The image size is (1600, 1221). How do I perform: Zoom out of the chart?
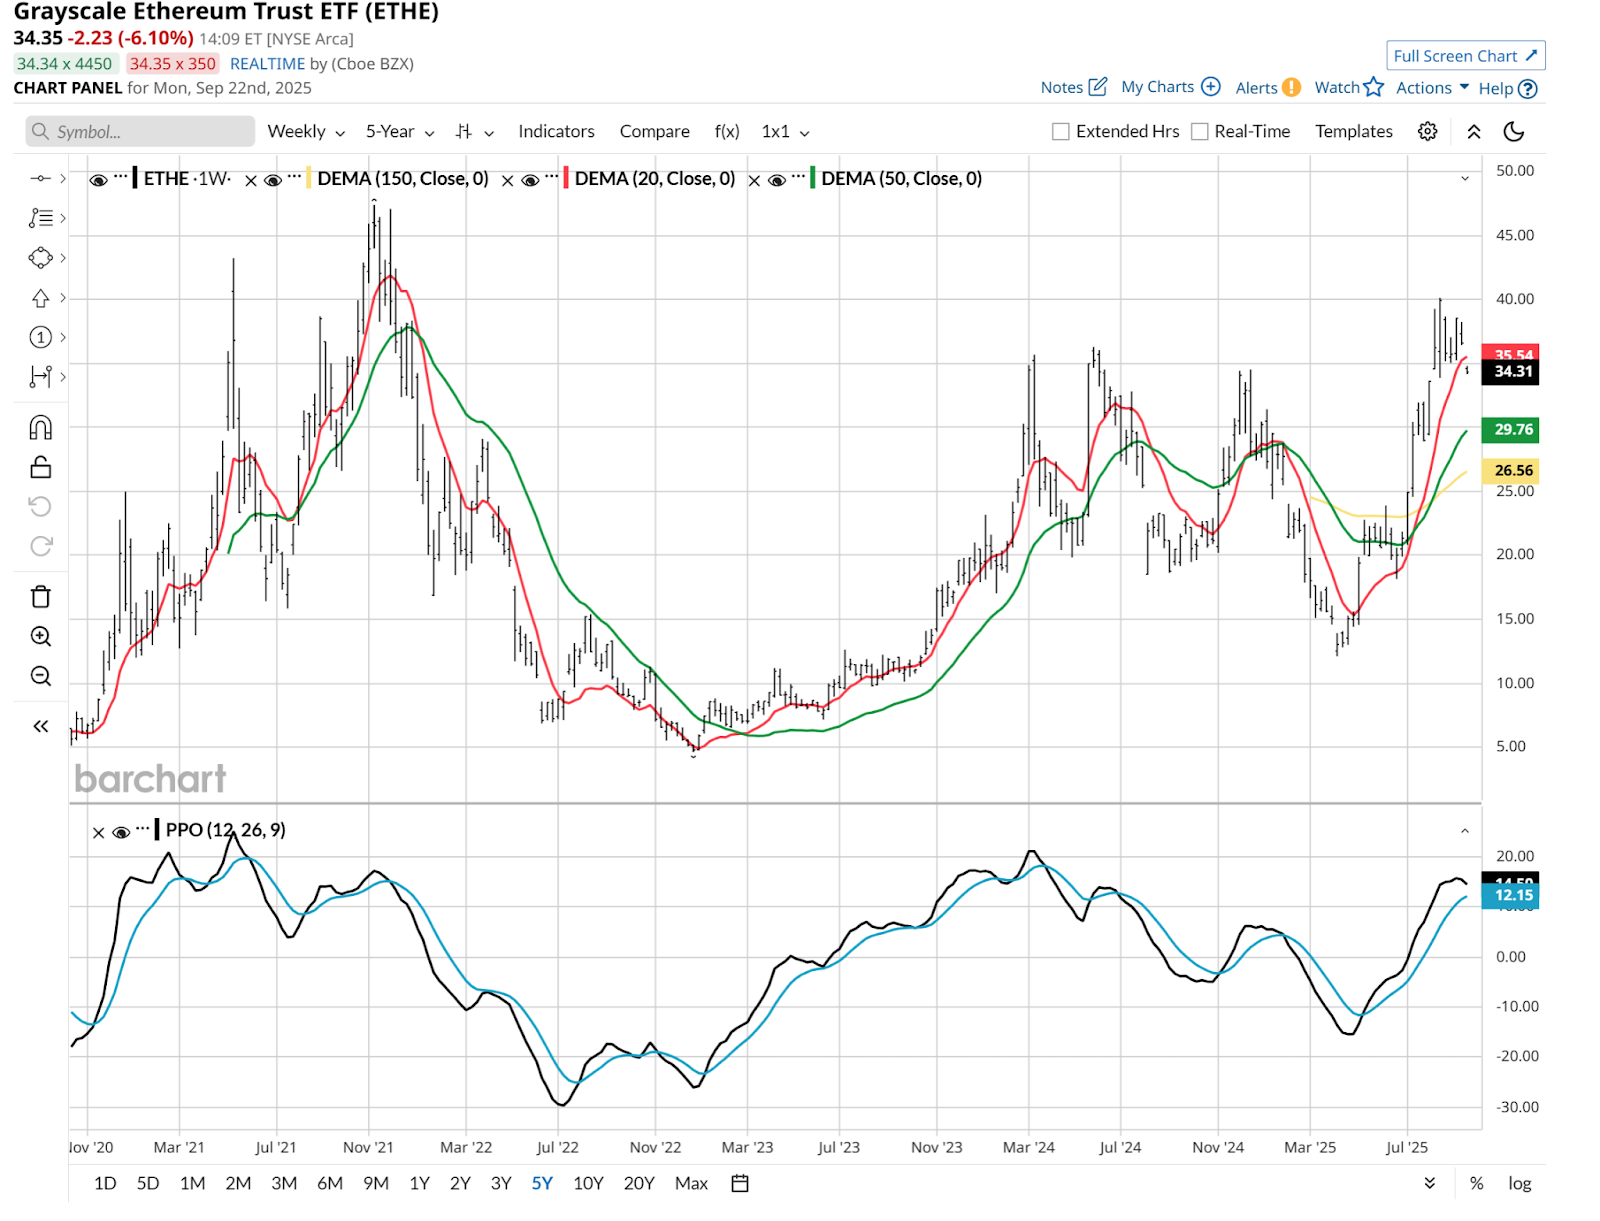coord(40,676)
